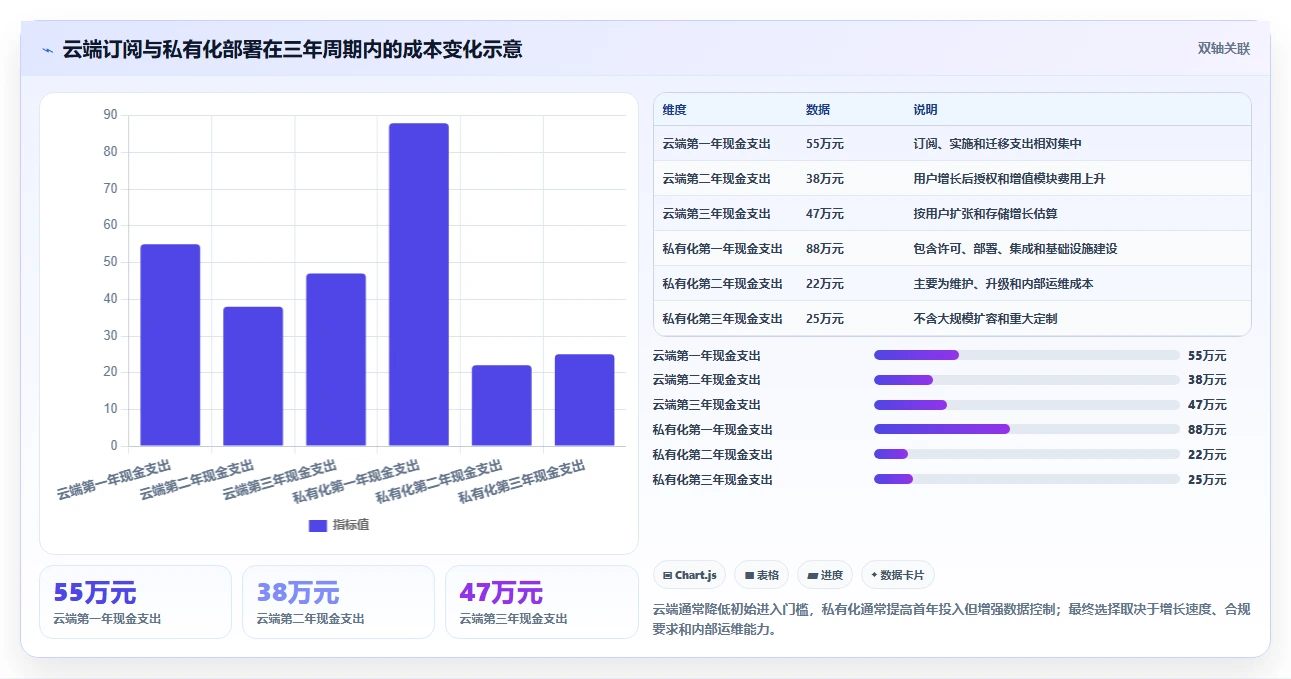Viewport: 1291px width, 679px height.
Task: Open the 38万元 data card
Action: tap(338, 602)
